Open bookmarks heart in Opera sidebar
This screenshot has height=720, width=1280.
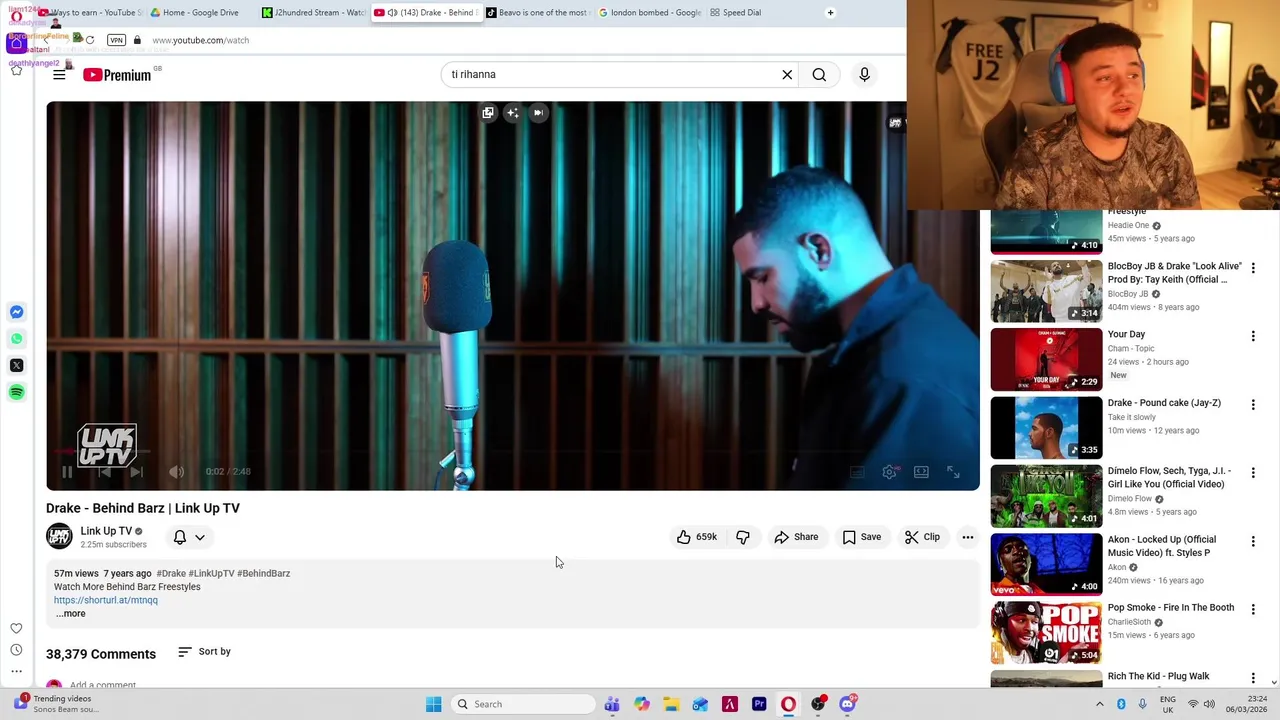click(x=16, y=628)
